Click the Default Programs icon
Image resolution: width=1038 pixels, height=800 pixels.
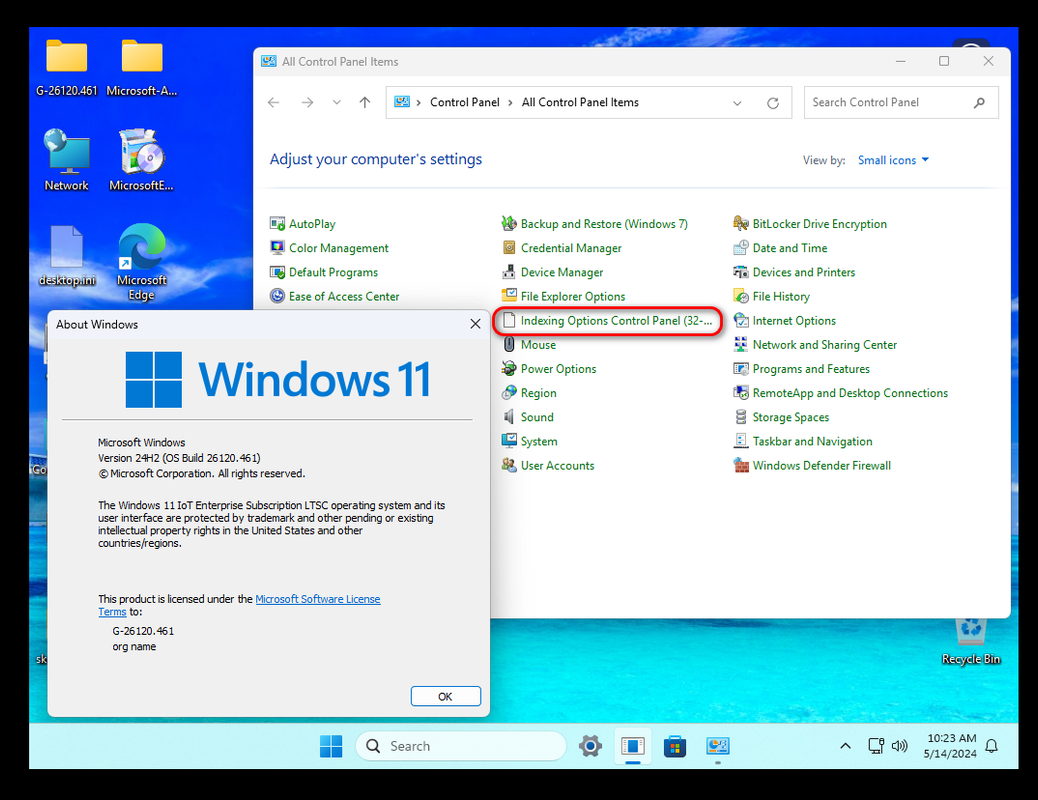[277, 272]
